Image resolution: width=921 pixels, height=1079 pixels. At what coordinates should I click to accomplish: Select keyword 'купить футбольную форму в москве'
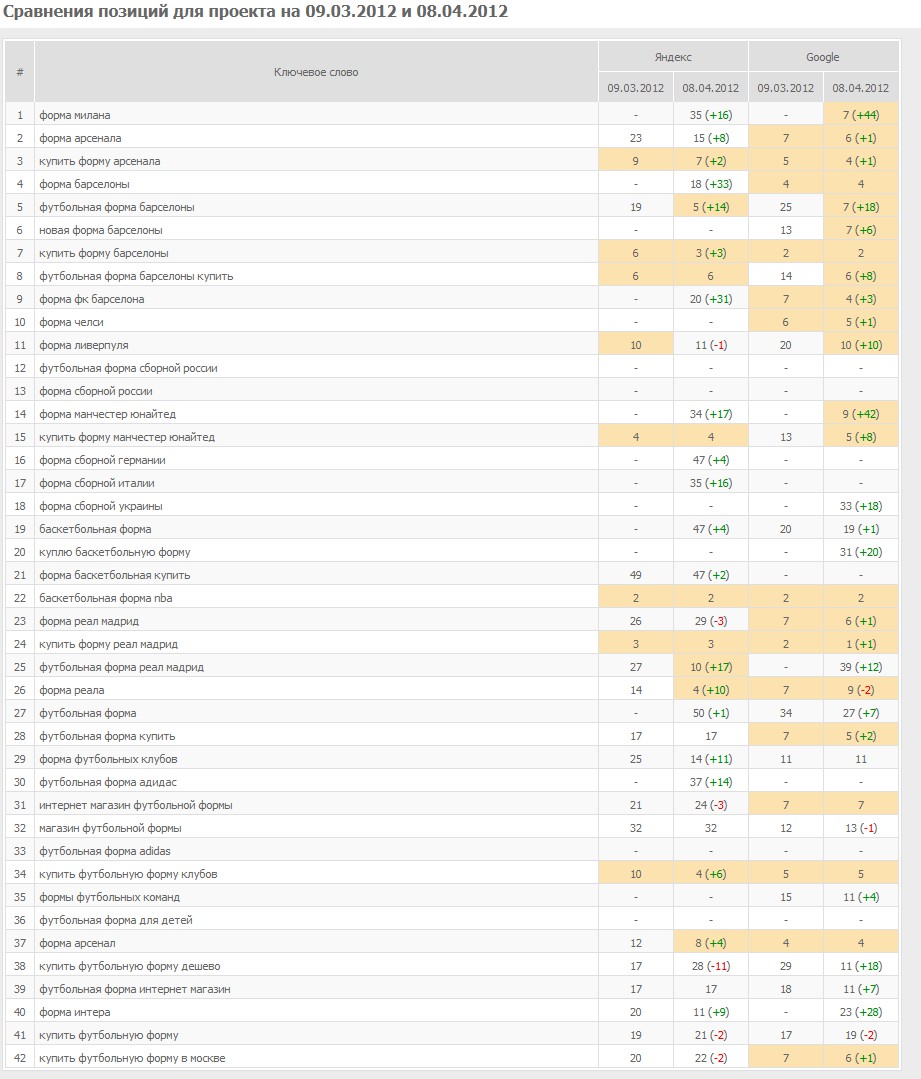point(132,1058)
